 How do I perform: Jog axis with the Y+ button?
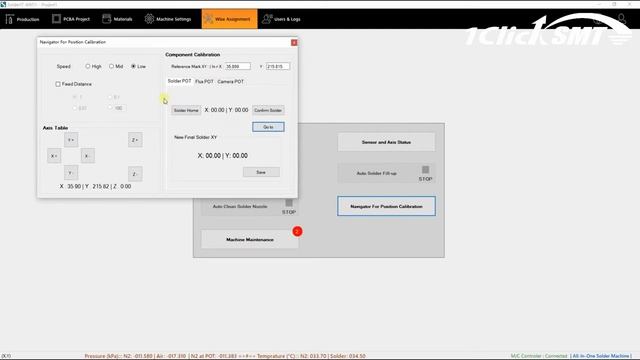click(71, 140)
